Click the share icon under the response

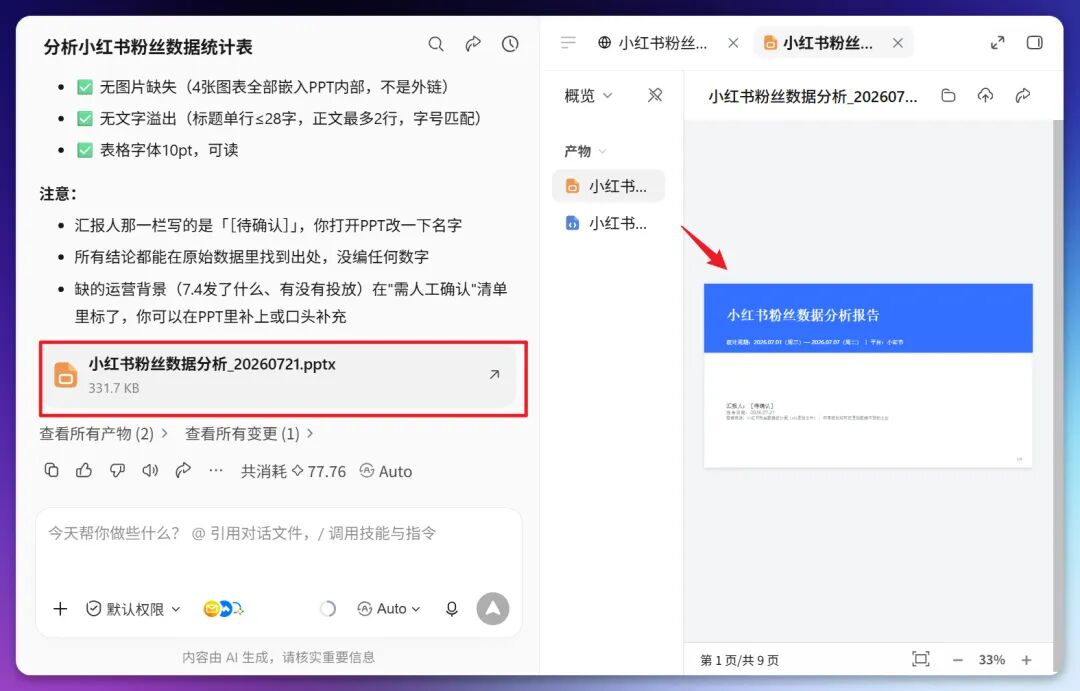183,471
